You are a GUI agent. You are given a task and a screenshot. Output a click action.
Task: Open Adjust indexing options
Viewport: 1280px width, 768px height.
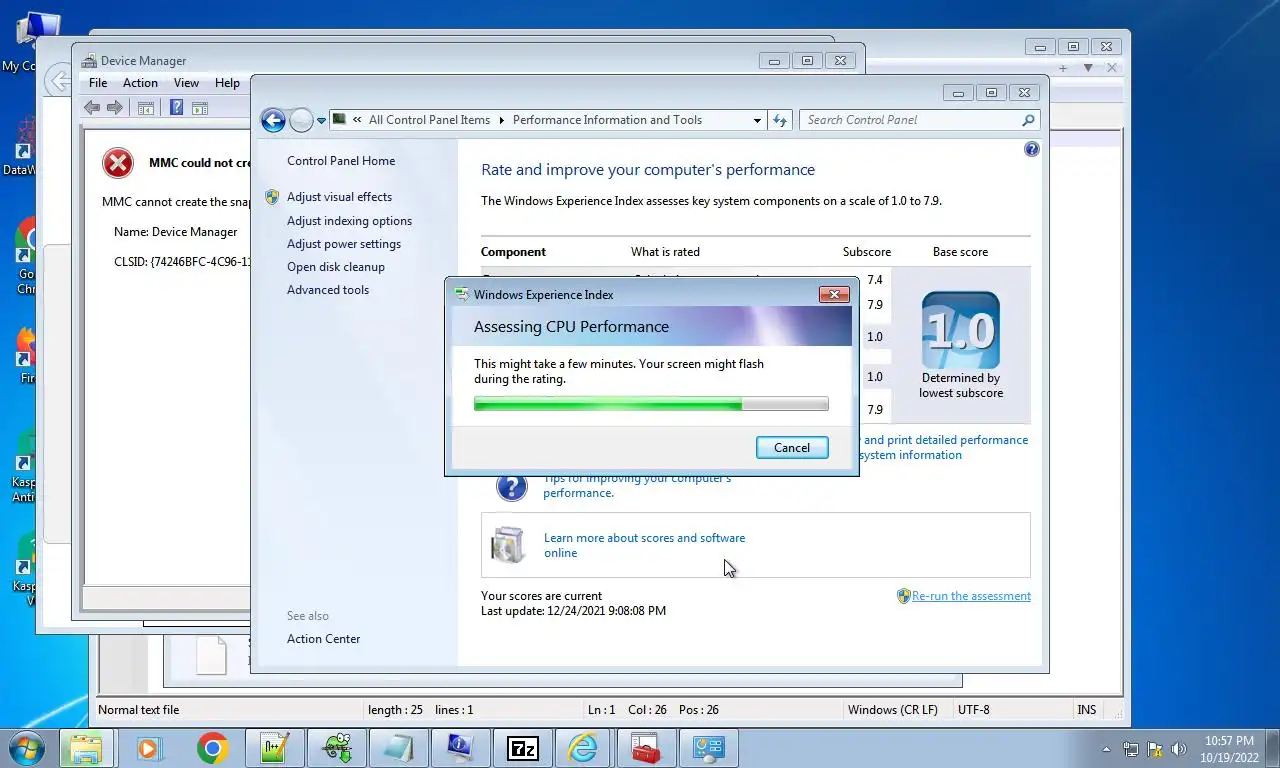[x=349, y=221]
